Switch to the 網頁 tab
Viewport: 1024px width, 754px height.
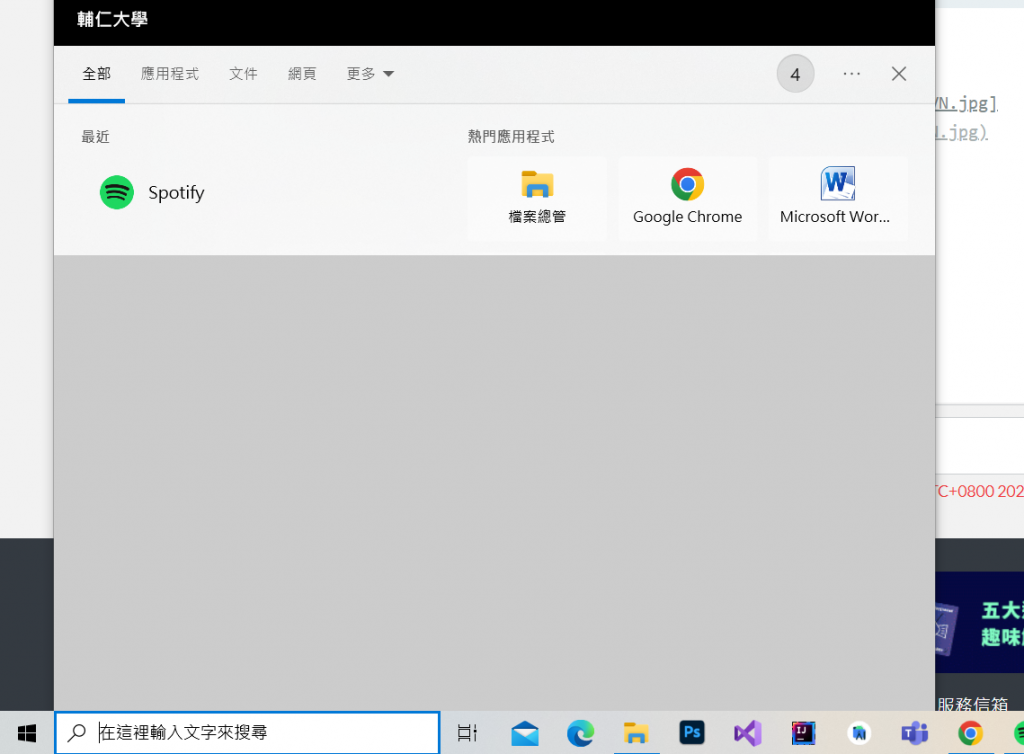click(302, 74)
